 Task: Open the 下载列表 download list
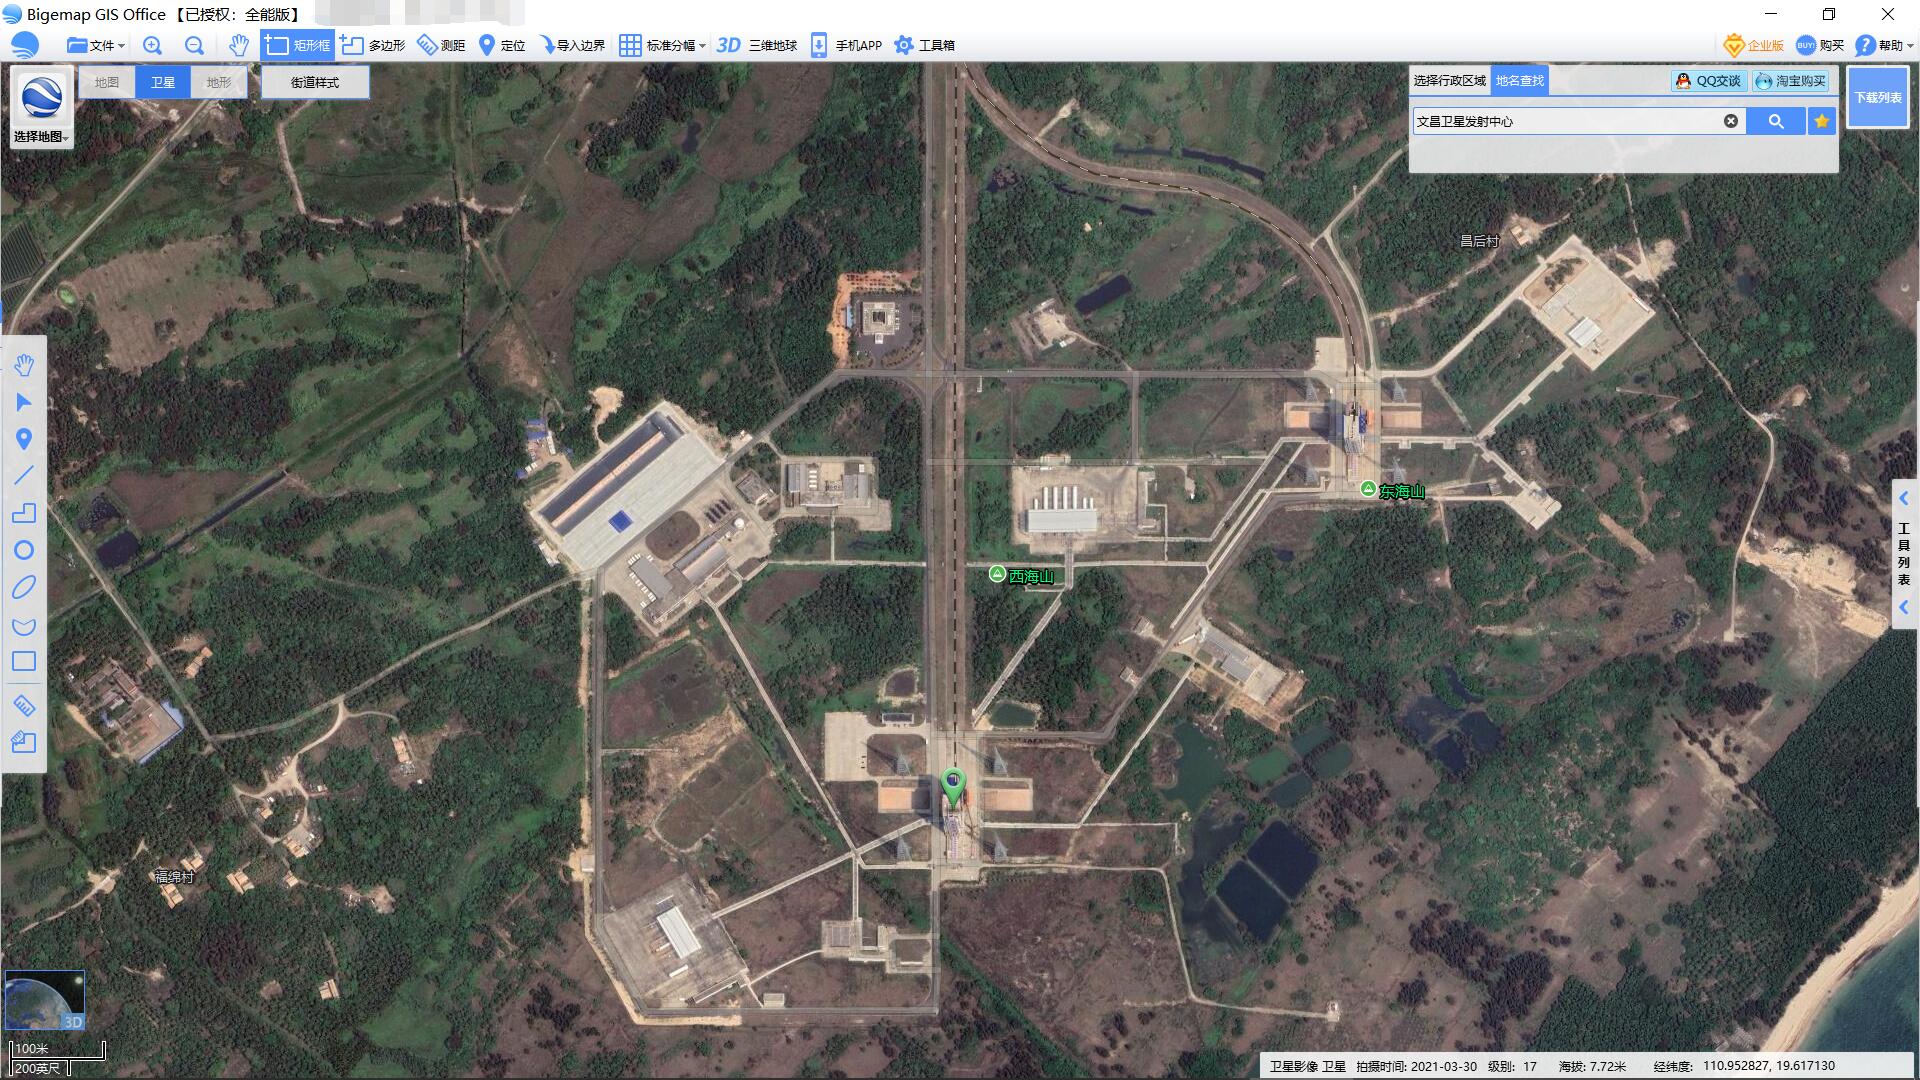[x=1878, y=97]
